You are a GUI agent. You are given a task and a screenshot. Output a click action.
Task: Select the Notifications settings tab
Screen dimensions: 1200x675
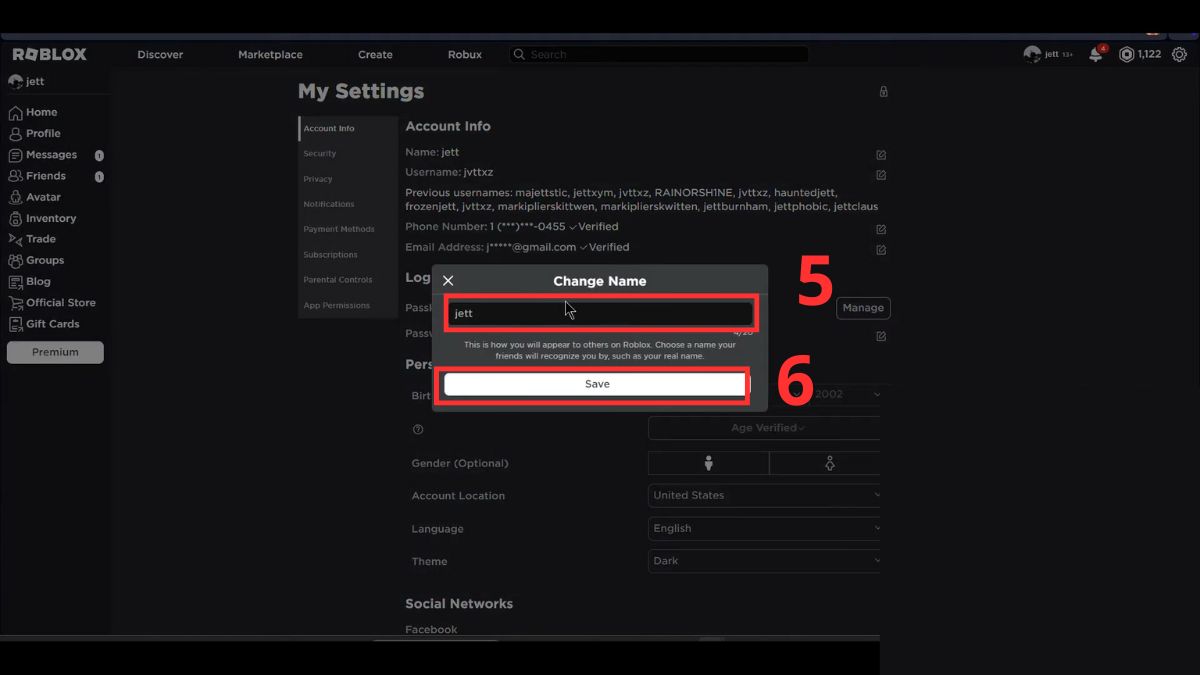[x=348, y=204]
